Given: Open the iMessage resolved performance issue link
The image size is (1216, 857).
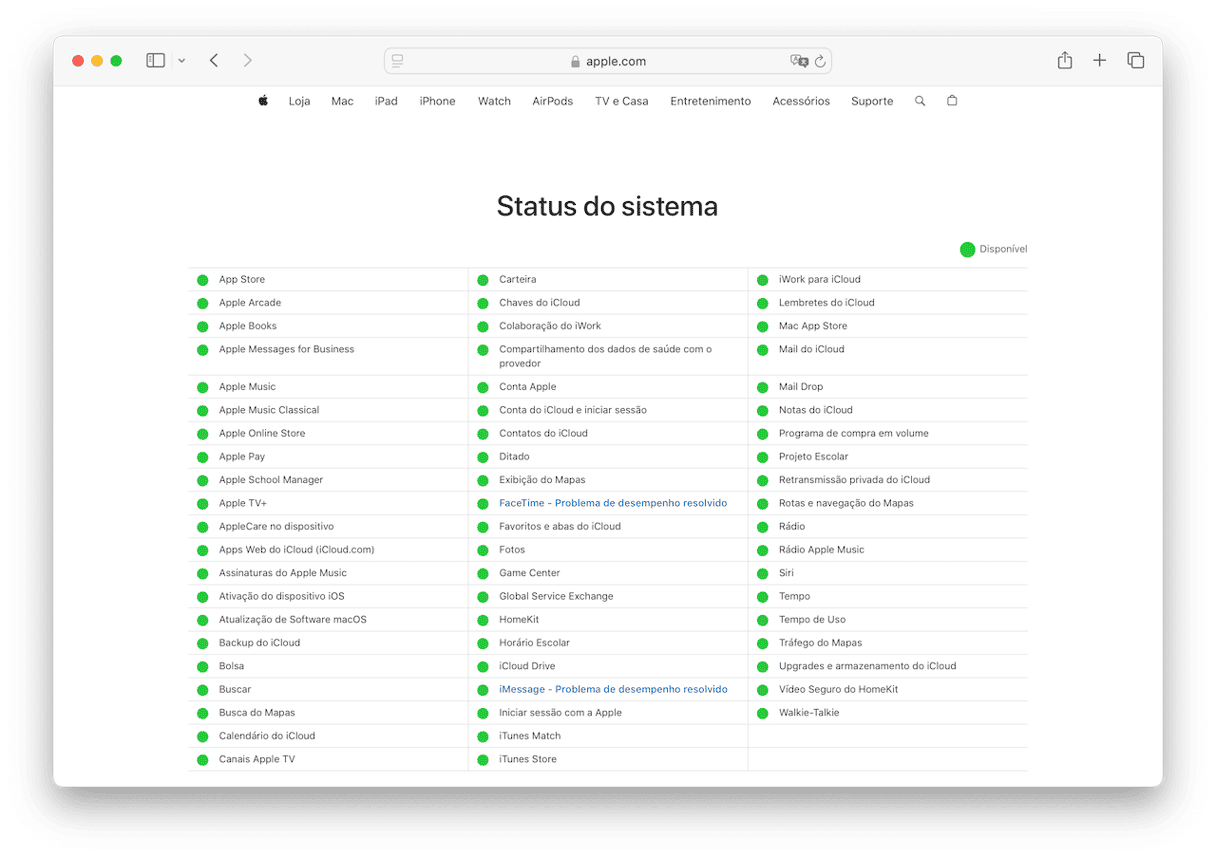Looking at the screenshot, I should [x=613, y=689].
